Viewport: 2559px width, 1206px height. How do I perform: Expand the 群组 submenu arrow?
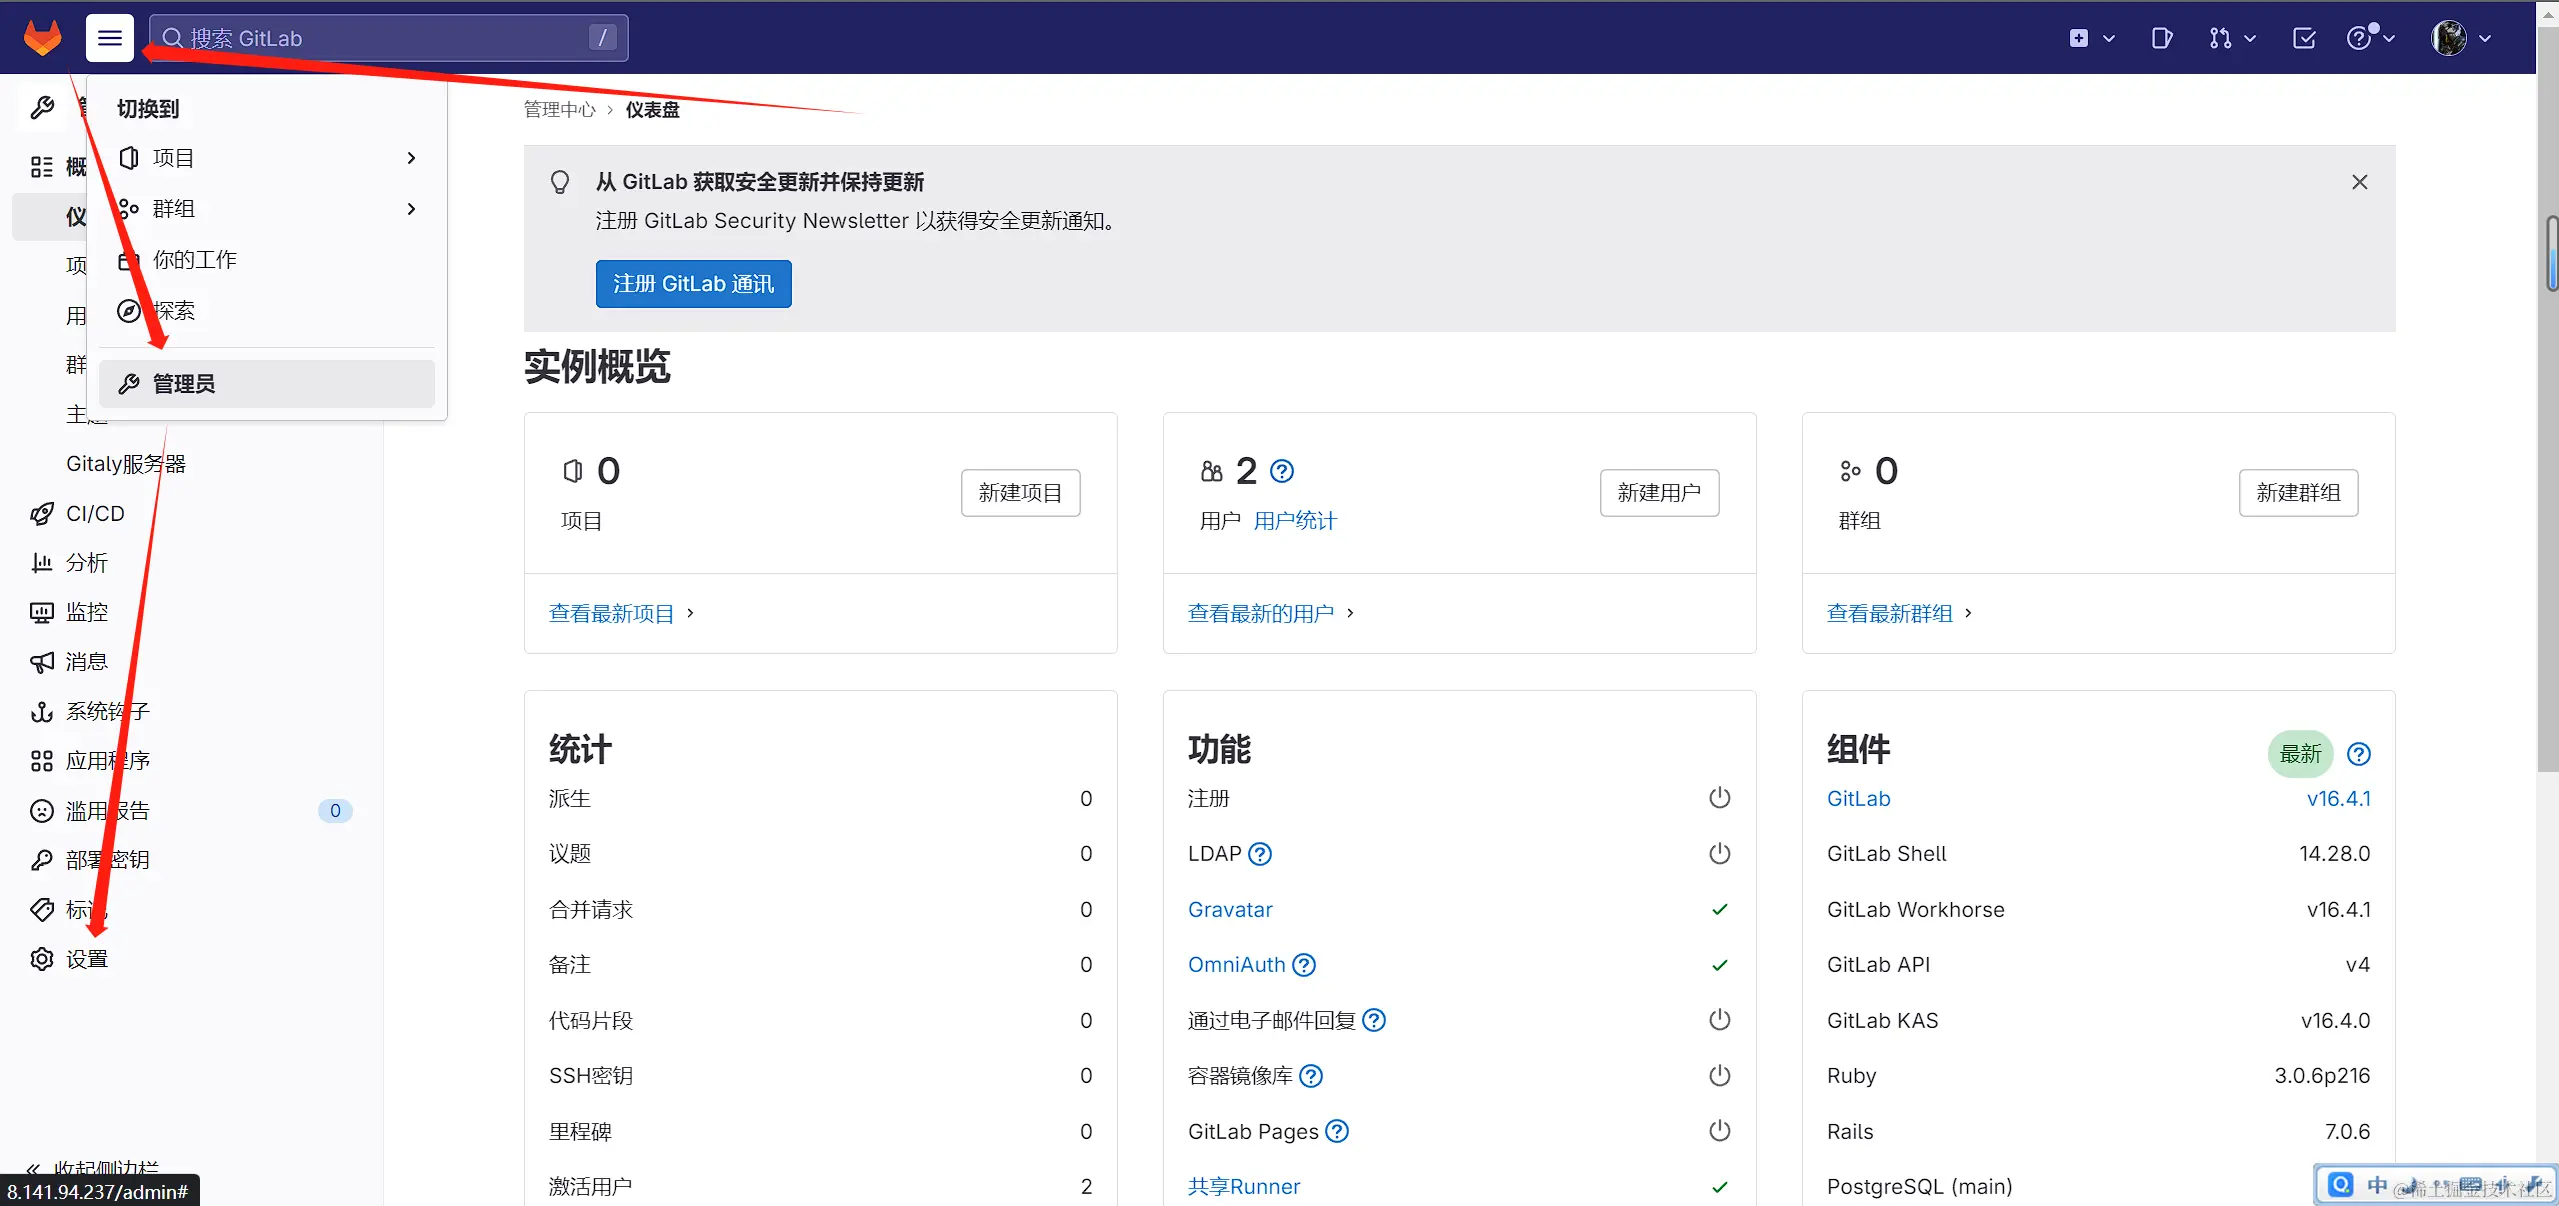pos(411,209)
